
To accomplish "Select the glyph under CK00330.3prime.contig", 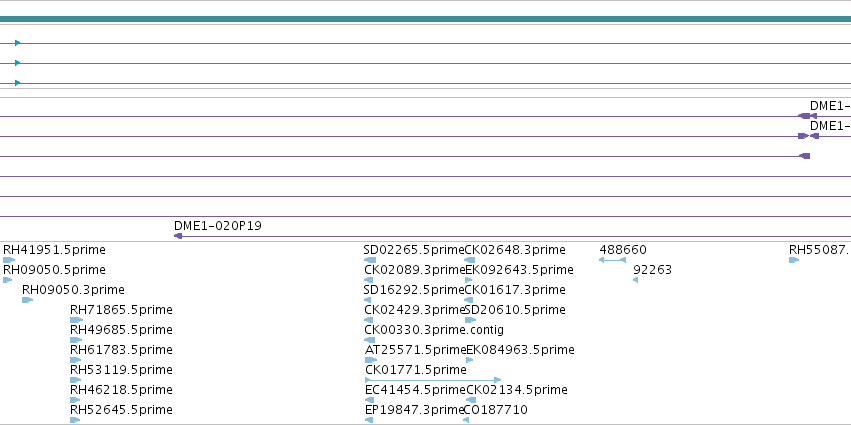I will 370,340.
